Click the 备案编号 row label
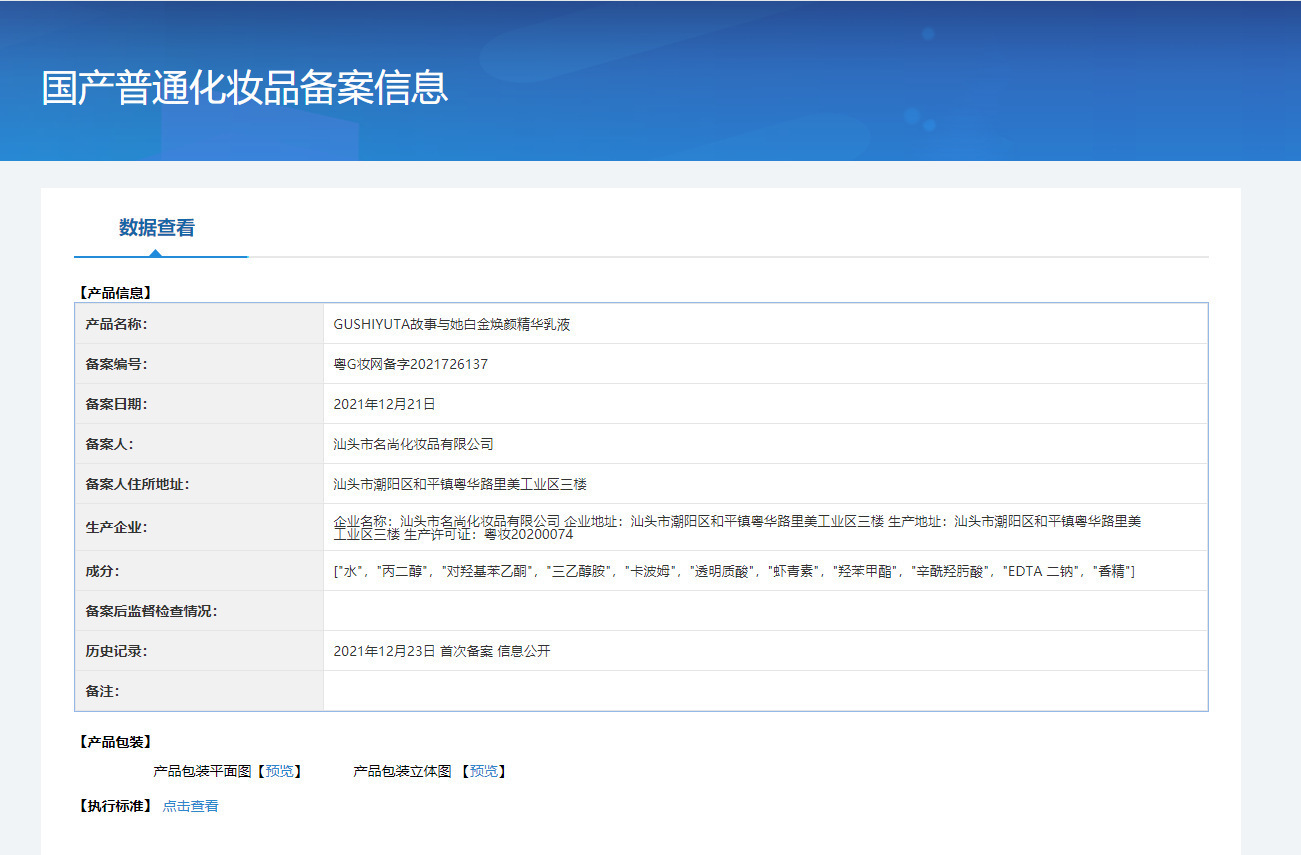 pyautogui.click(x=116, y=364)
